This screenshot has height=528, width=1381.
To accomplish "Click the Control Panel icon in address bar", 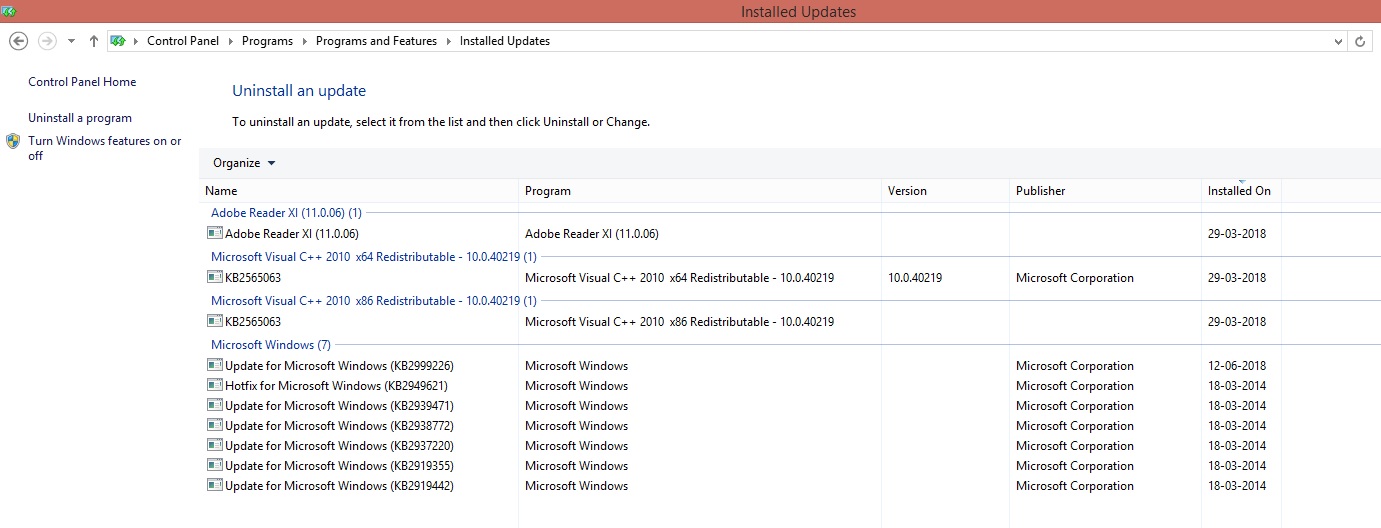I will coord(118,41).
